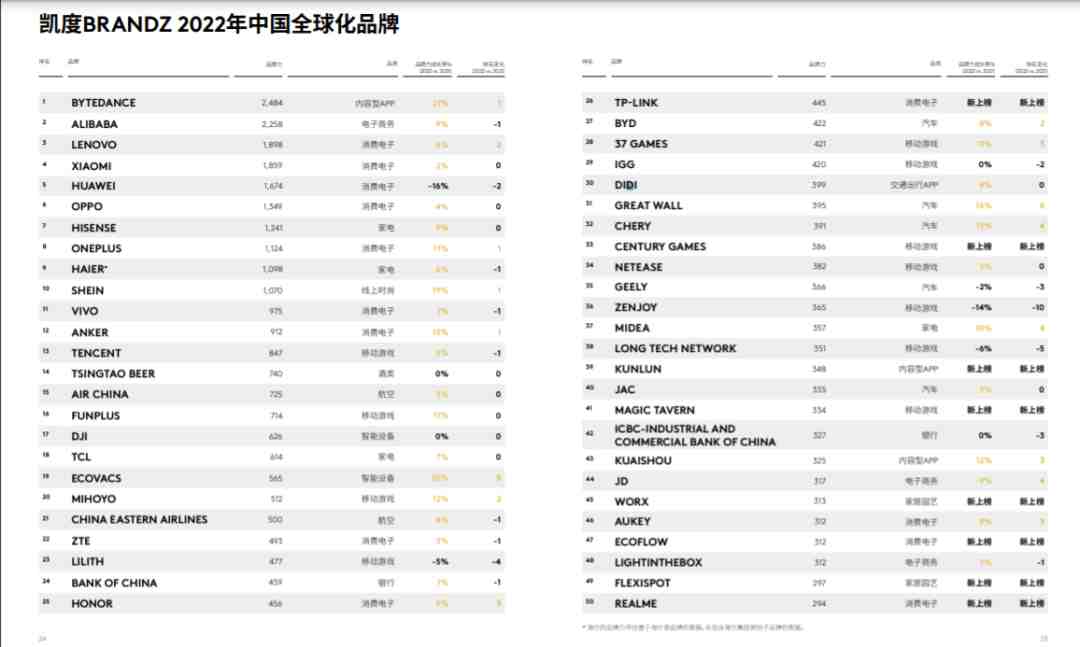Select VIVO brand name
The width and height of the screenshot is (1080, 647).
pos(85,311)
